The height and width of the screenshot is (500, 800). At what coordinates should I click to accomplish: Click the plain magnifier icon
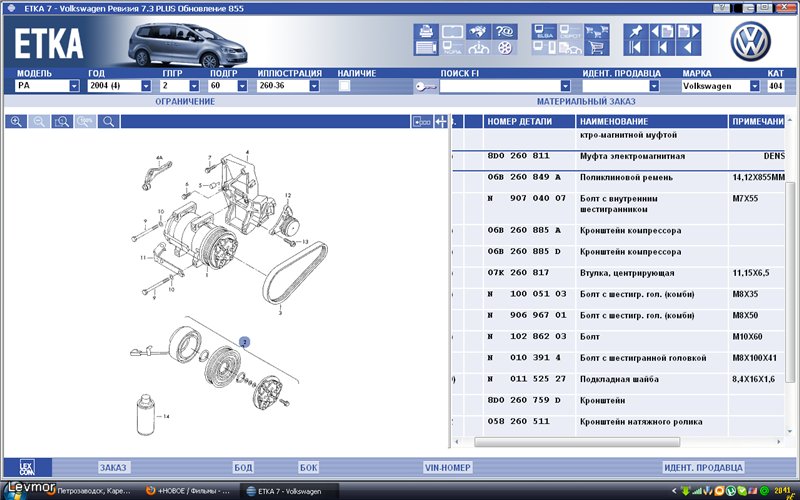coord(109,121)
